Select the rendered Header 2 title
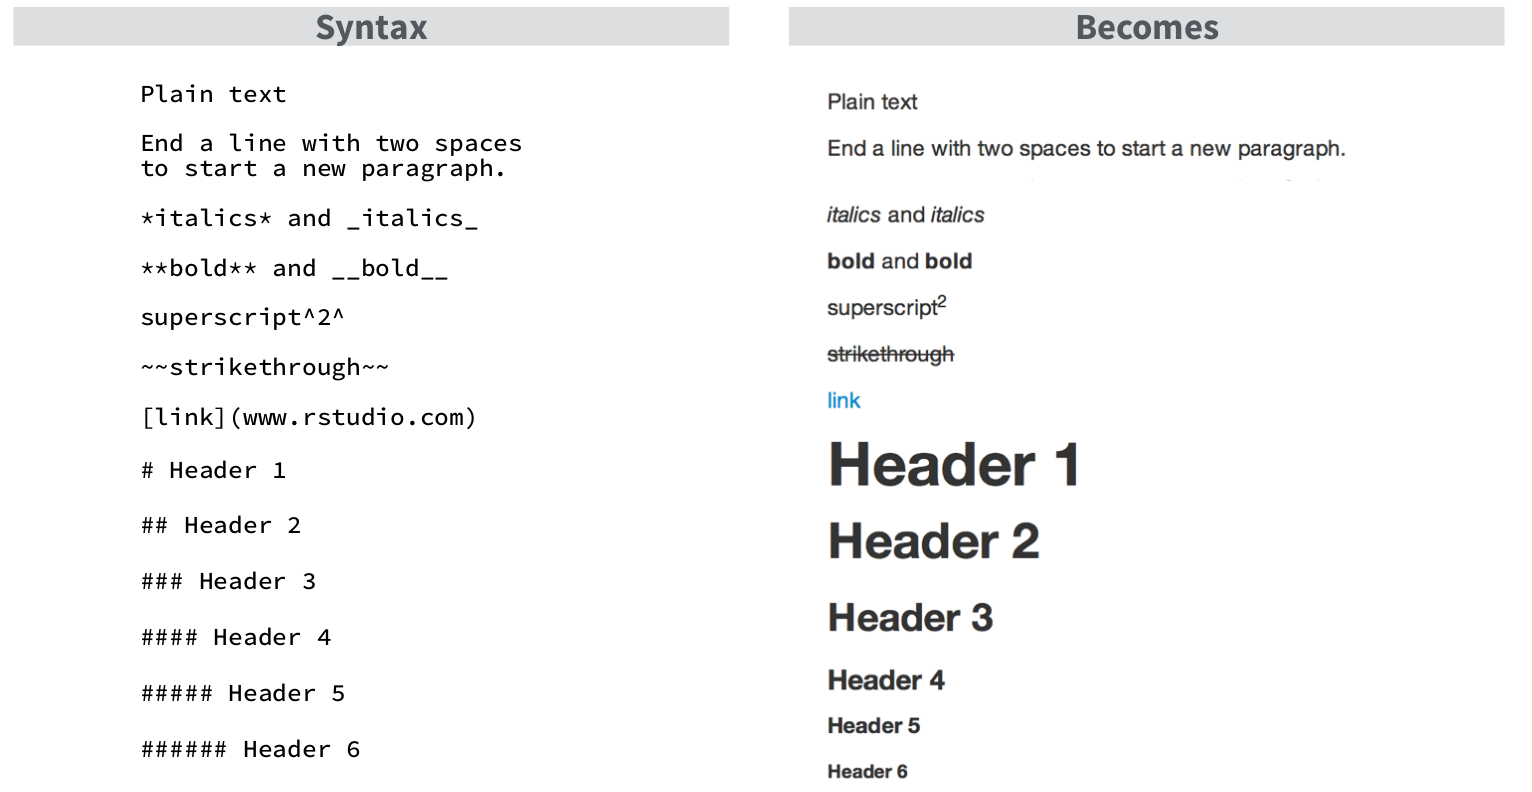 [x=934, y=542]
